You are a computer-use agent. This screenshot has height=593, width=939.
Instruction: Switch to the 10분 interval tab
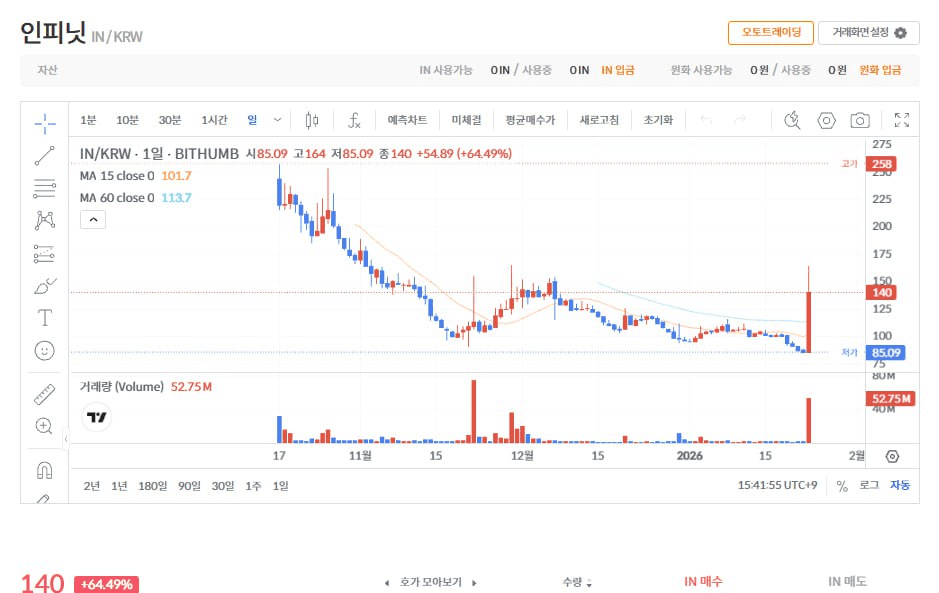pos(127,119)
